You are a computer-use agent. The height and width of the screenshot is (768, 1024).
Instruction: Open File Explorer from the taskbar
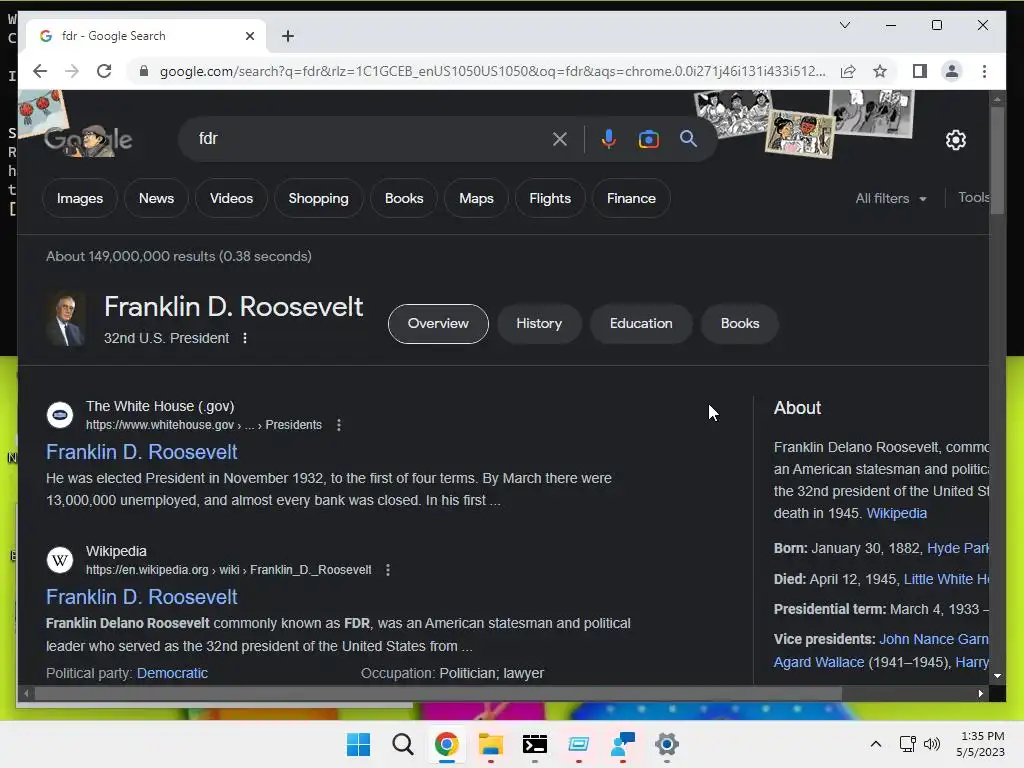[x=490, y=744]
